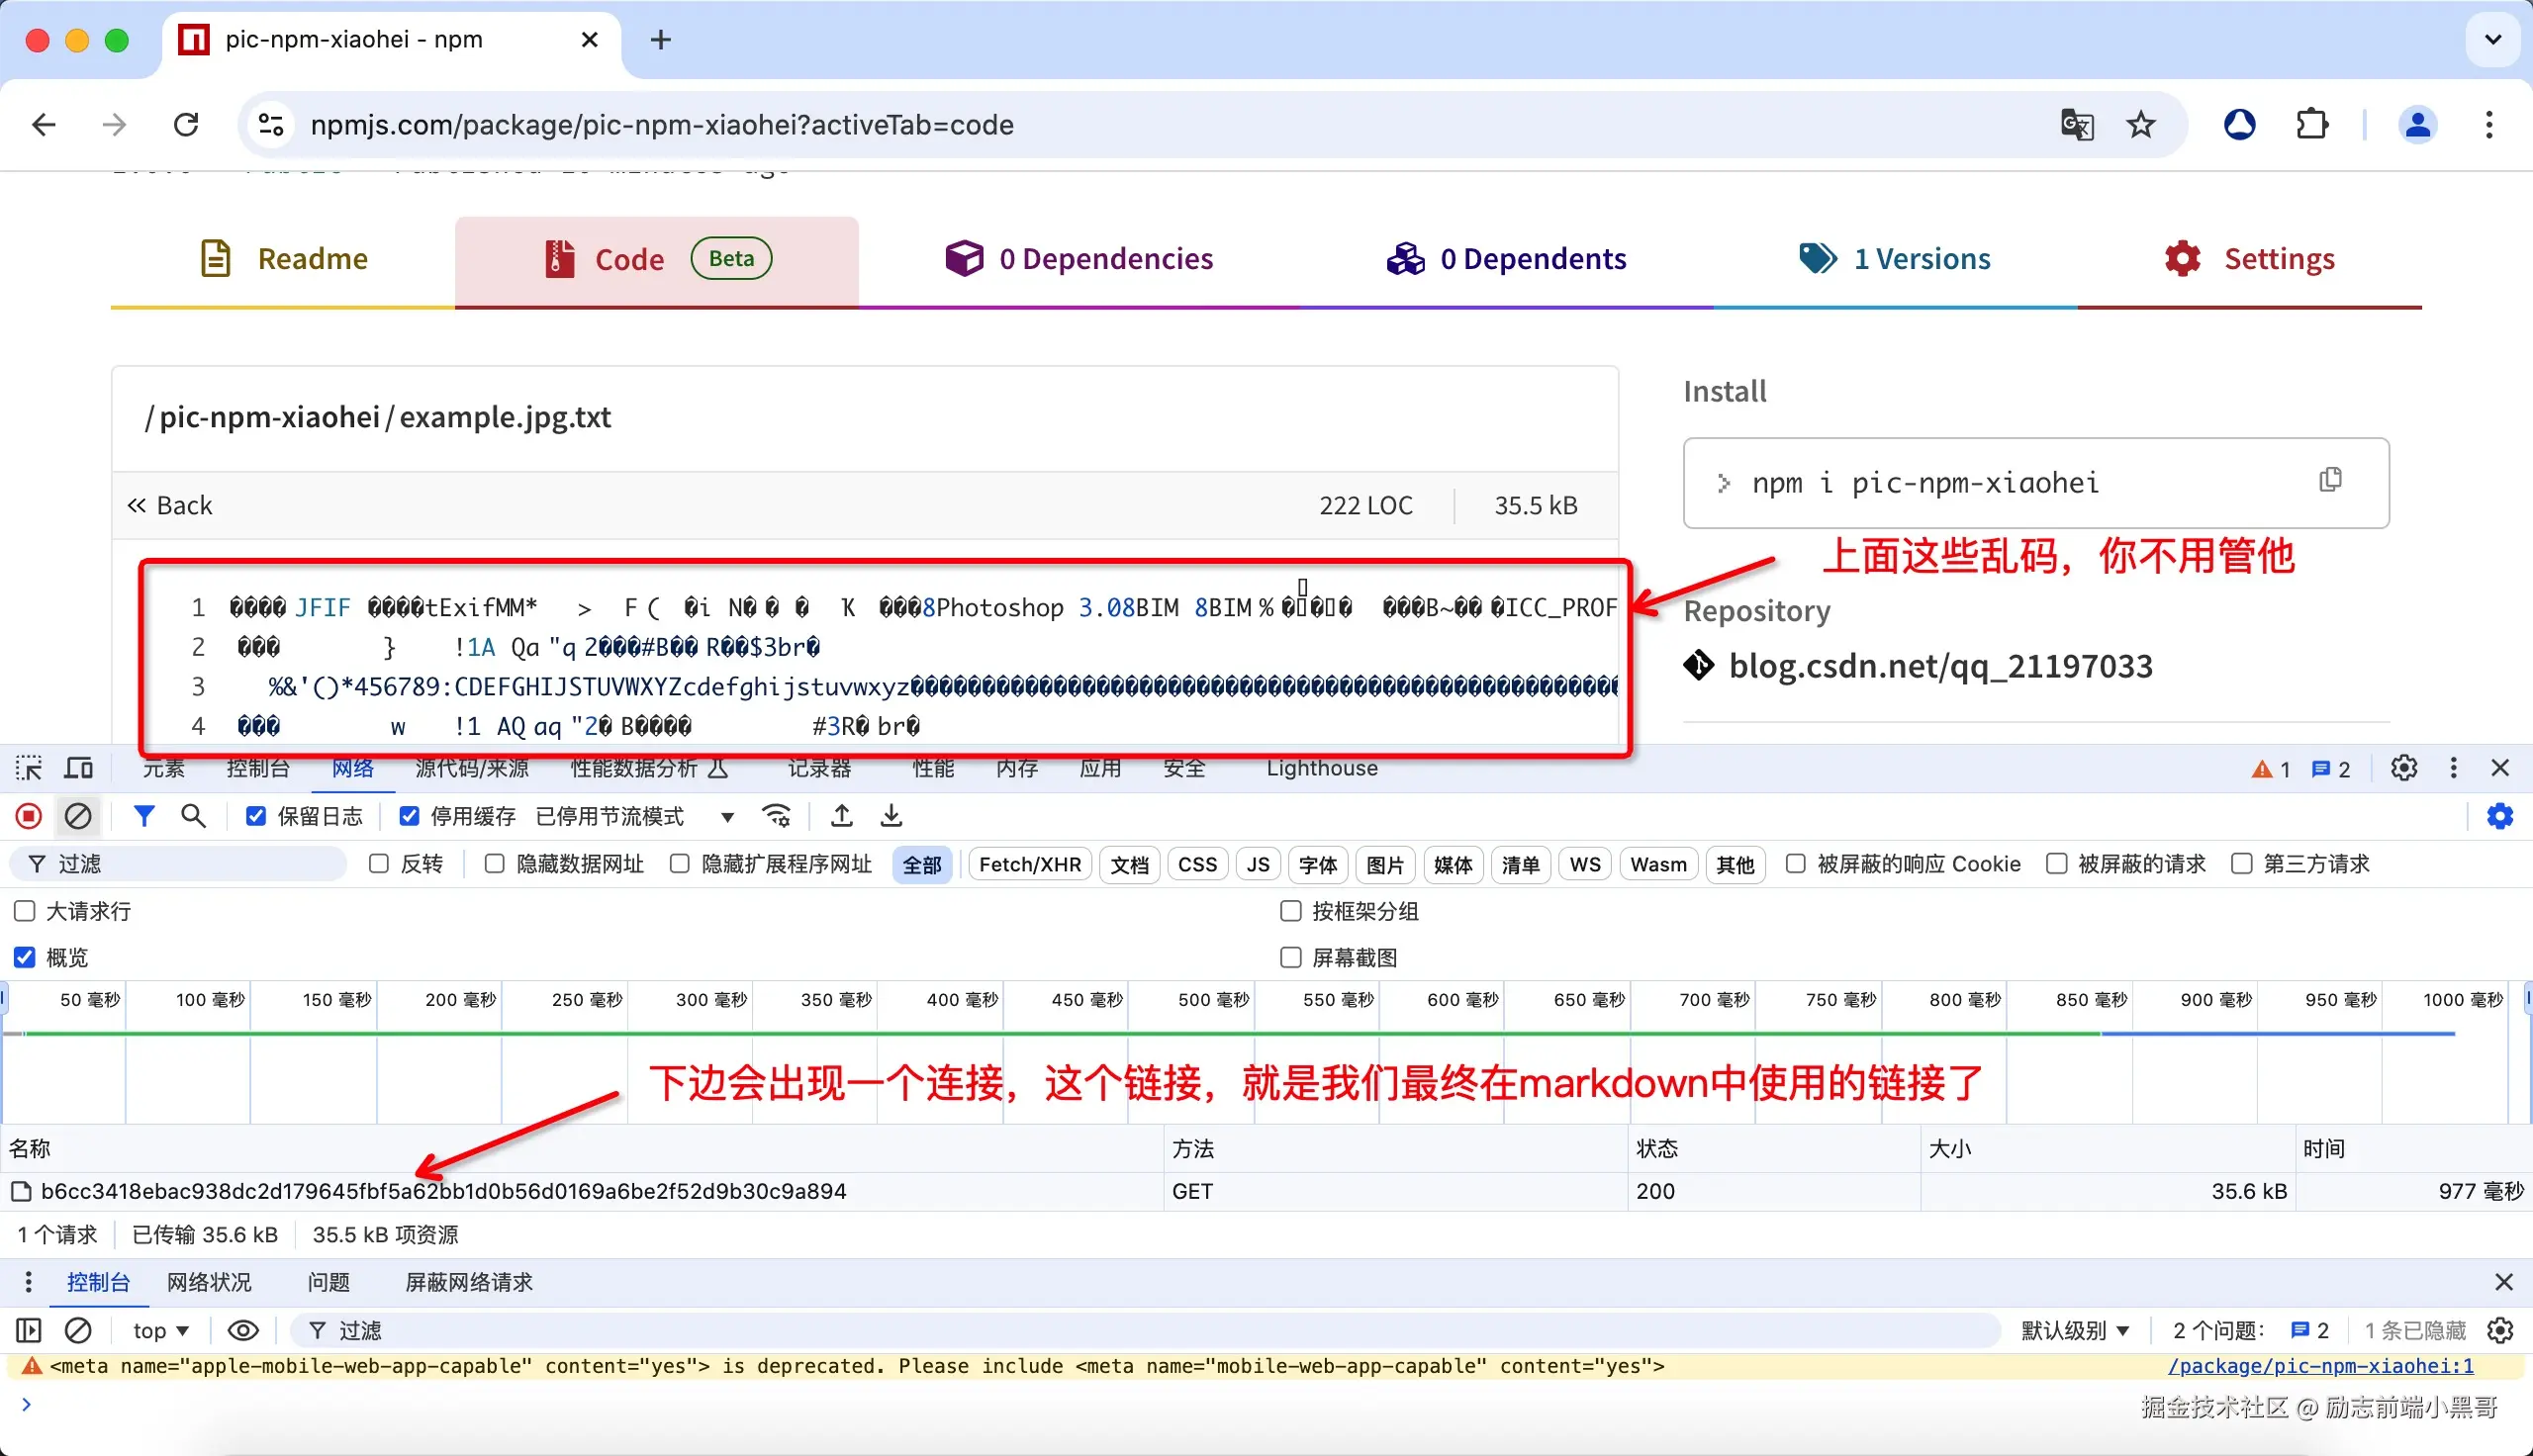Click the import HAR upload icon

coord(842,816)
